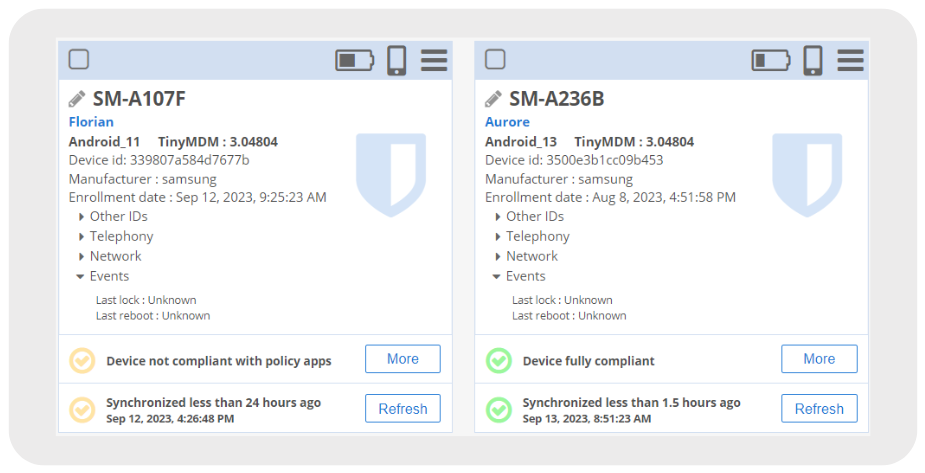Open the hamburger menu on the SM-A236B card
Screen dimensions: 925x473
(x=850, y=60)
